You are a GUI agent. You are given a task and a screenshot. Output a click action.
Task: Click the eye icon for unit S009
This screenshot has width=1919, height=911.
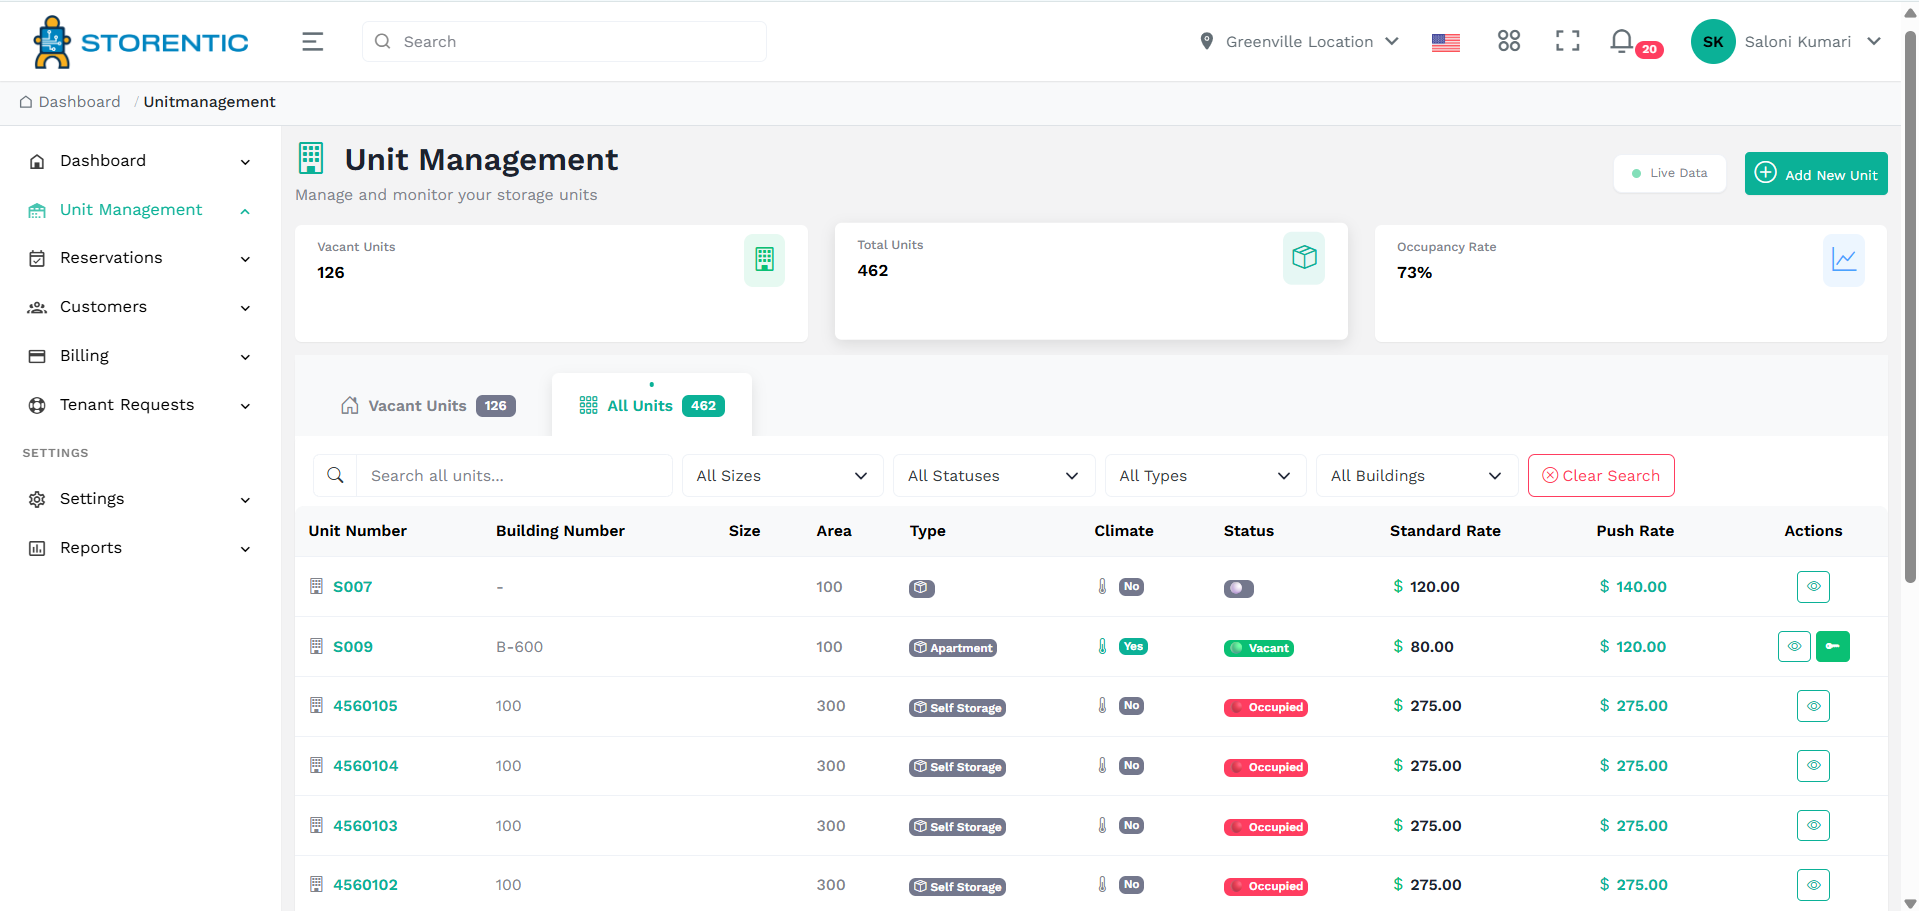click(1793, 646)
